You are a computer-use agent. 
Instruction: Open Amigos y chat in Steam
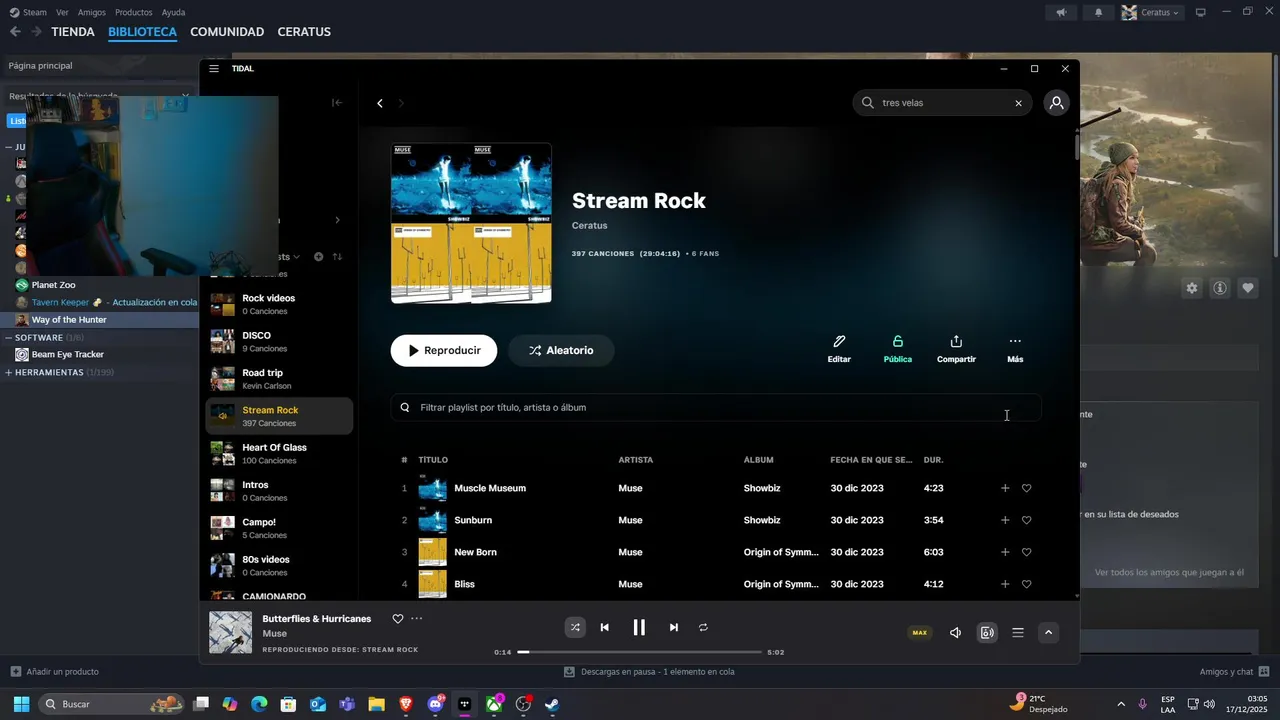point(1234,672)
